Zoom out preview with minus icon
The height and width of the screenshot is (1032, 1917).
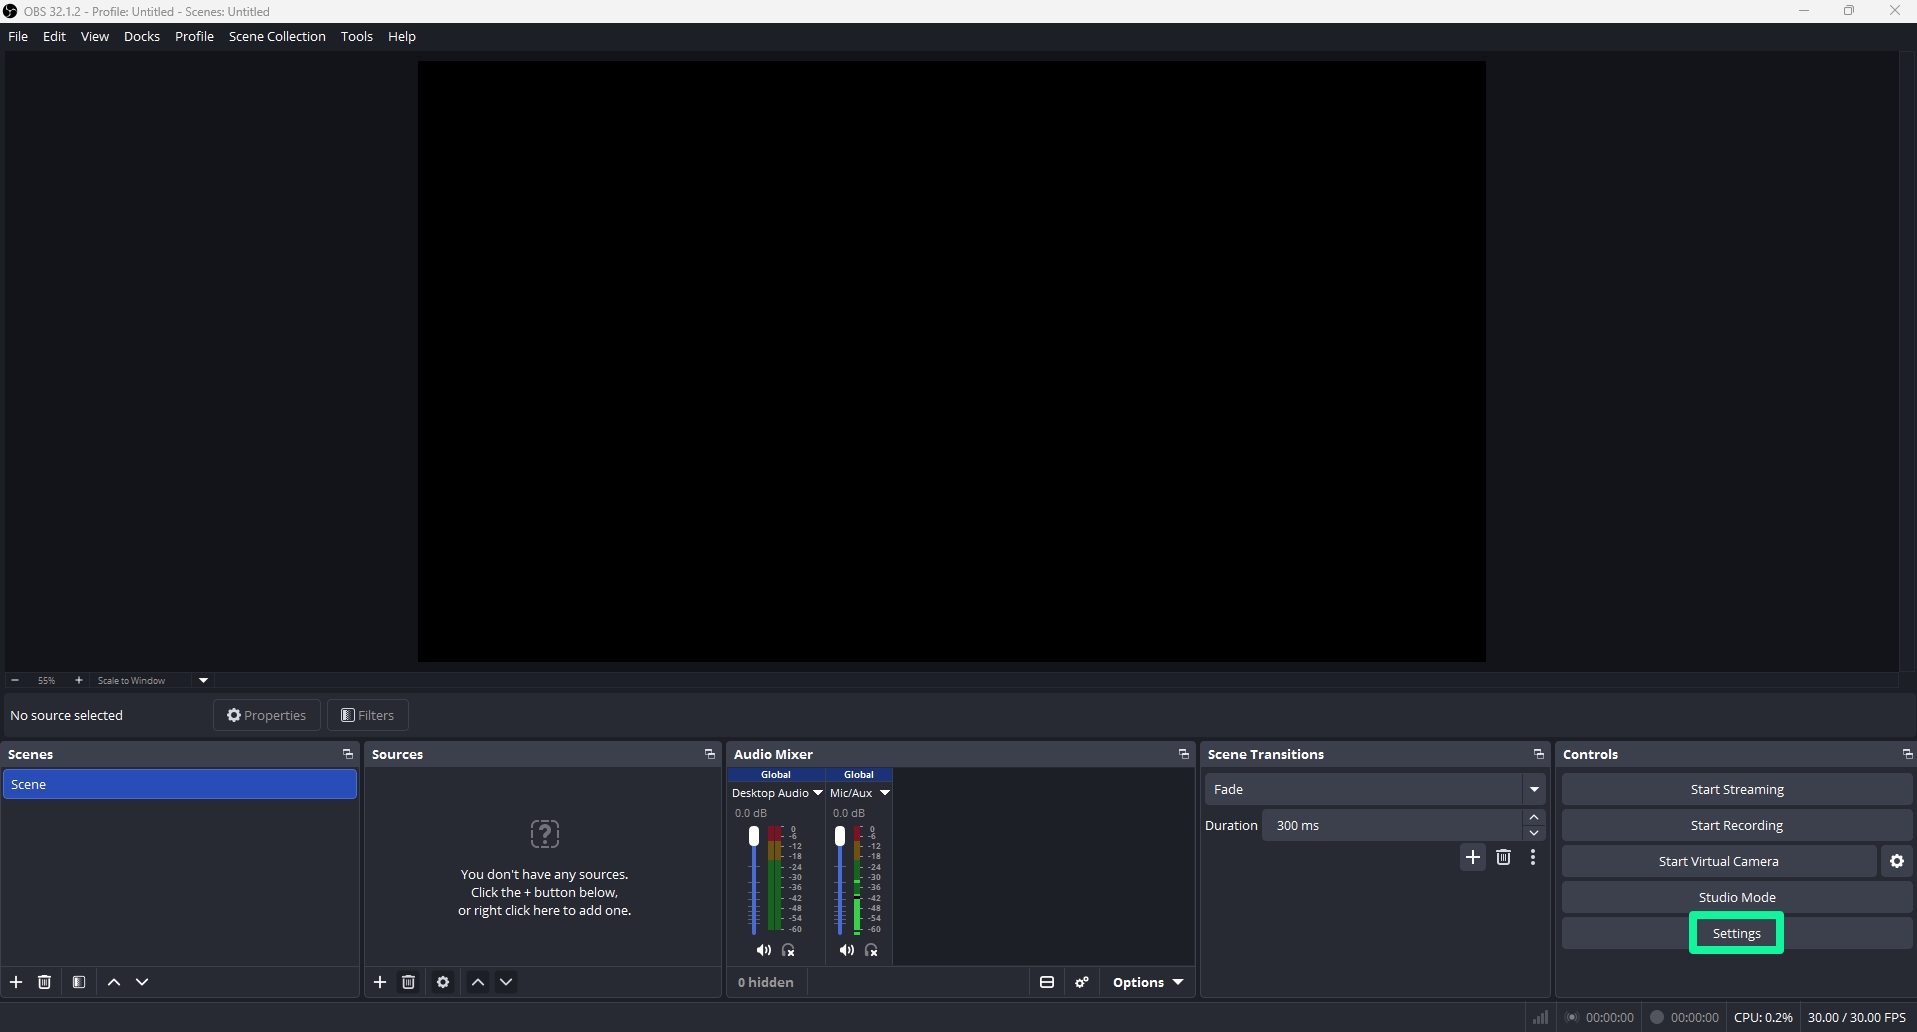[15, 680]
